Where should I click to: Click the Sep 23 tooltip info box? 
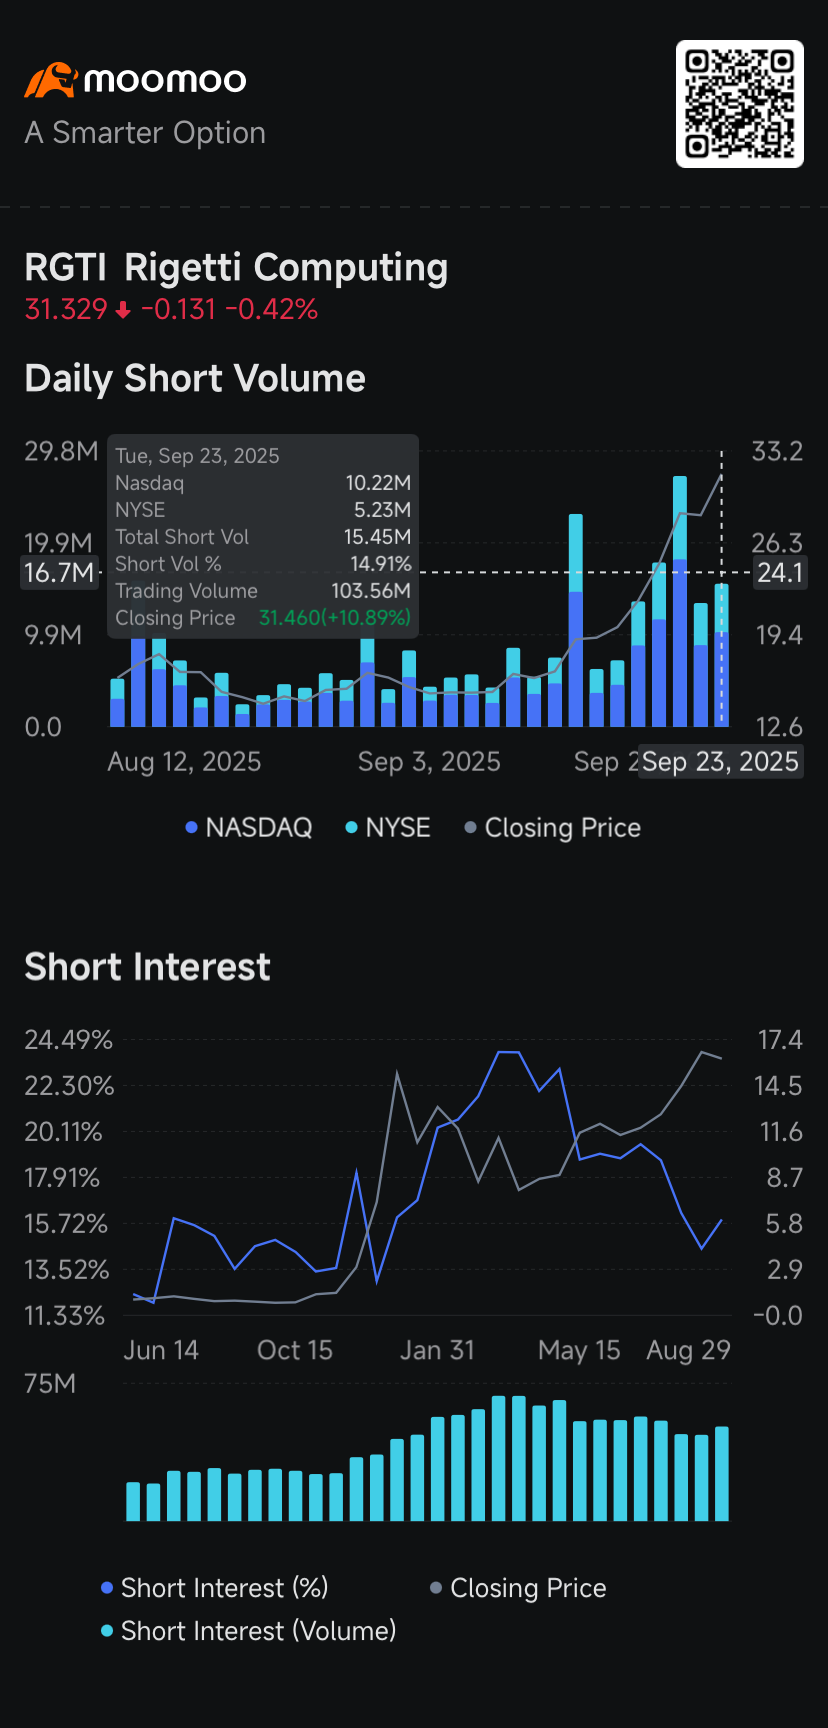pos(263,536)
